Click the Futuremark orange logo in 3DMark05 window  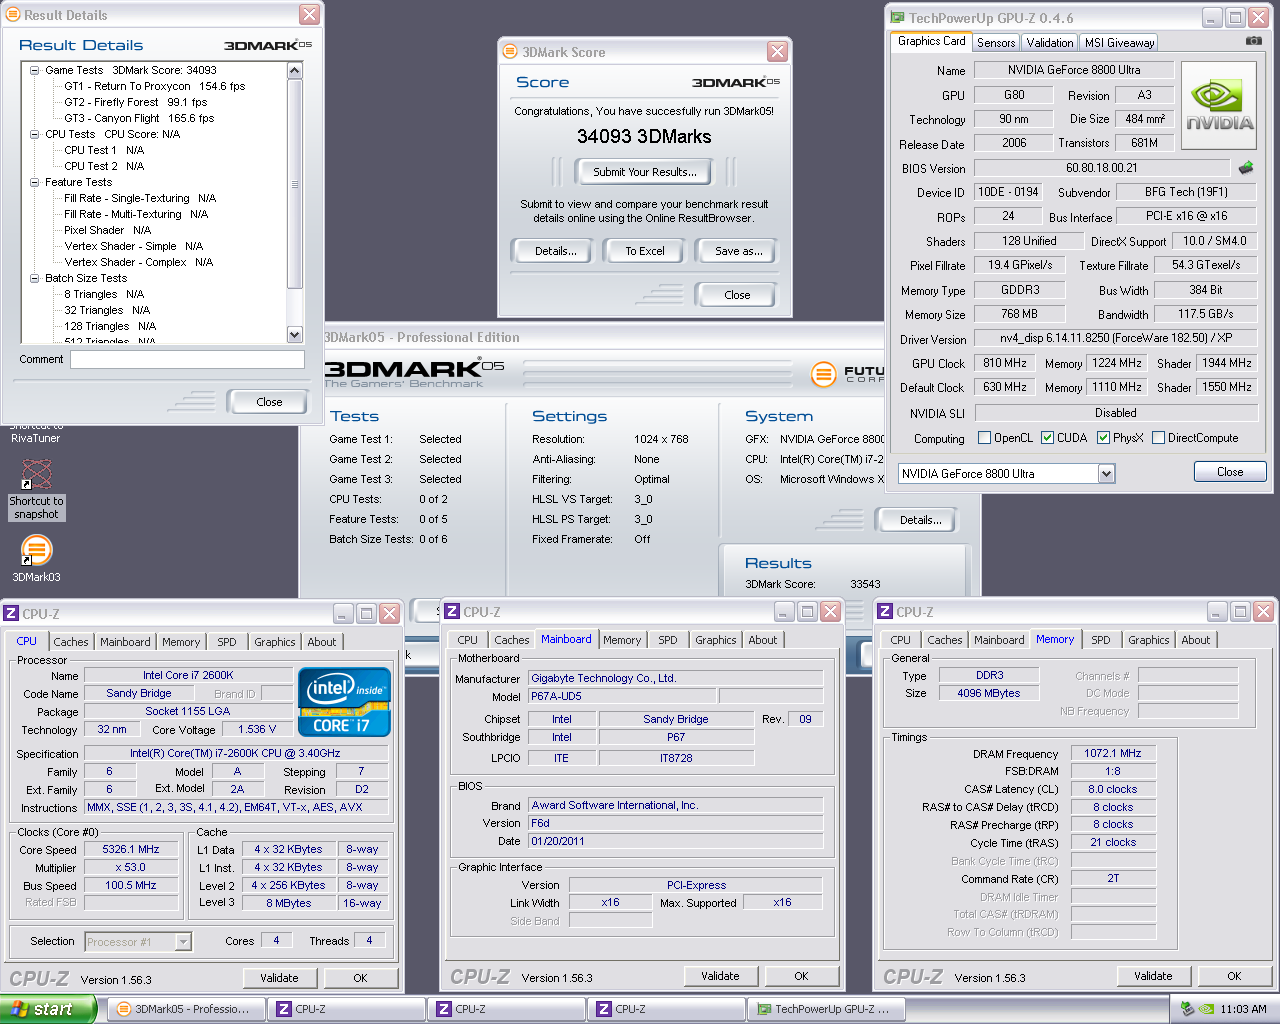click(823, 375)
